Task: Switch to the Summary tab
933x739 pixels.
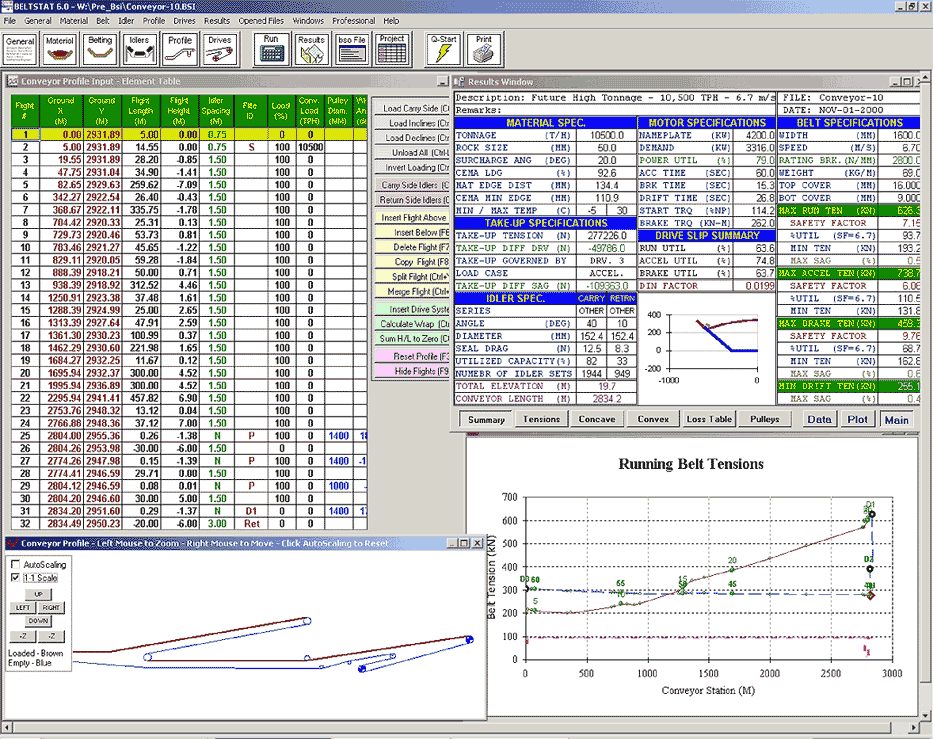Action: click(x=486, y=419)
